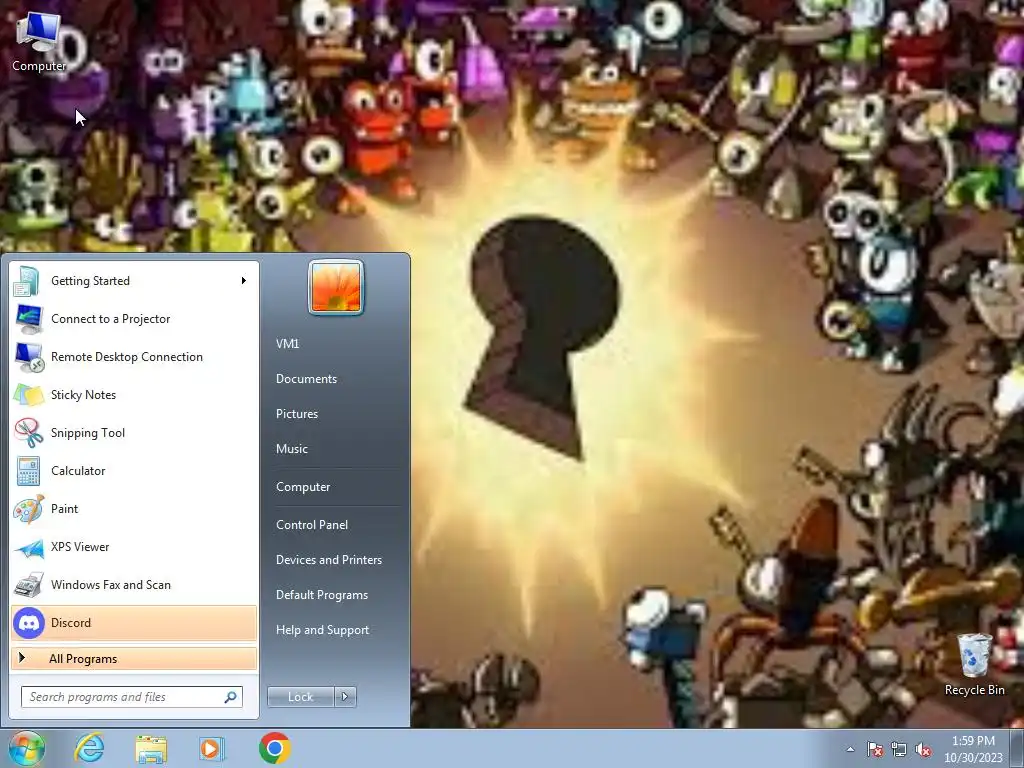The height and width of the screenshot is (768, 1024).
Task: Expand All Programs
Action: (x=134, y=658)
